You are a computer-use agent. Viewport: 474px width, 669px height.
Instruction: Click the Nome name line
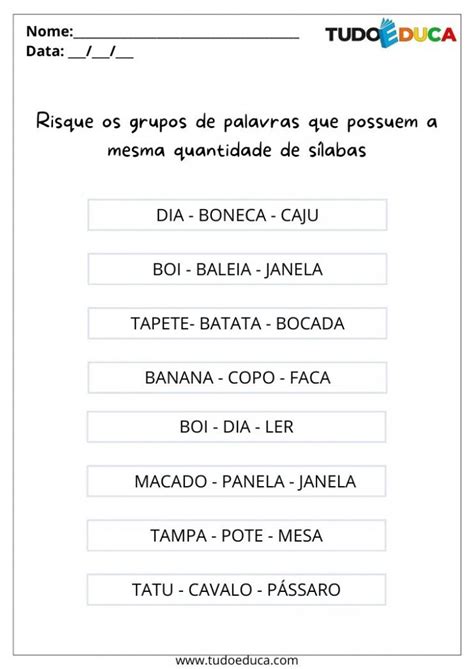tap(186, 32)
